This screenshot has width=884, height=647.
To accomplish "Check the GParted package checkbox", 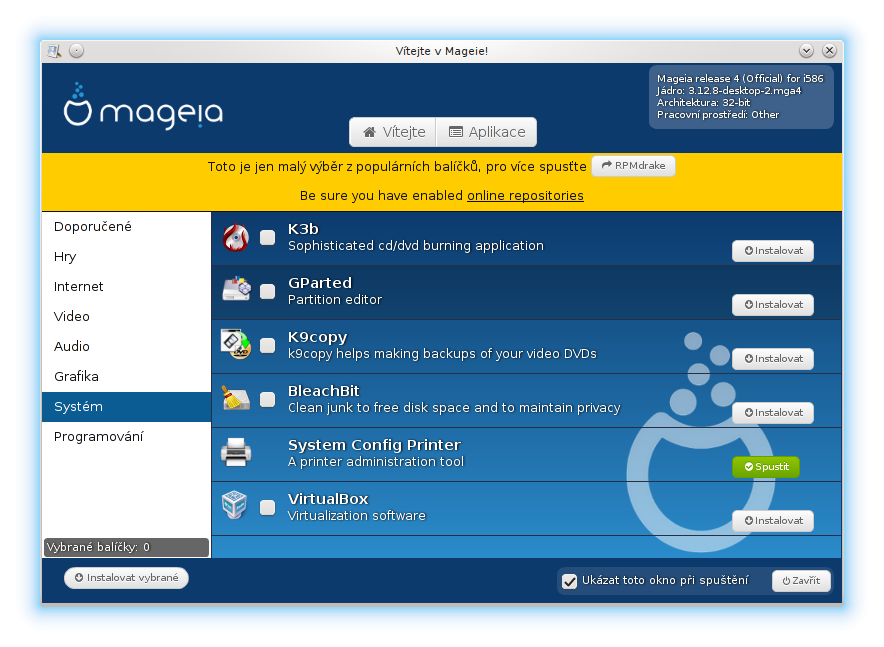I will point(268,291).
